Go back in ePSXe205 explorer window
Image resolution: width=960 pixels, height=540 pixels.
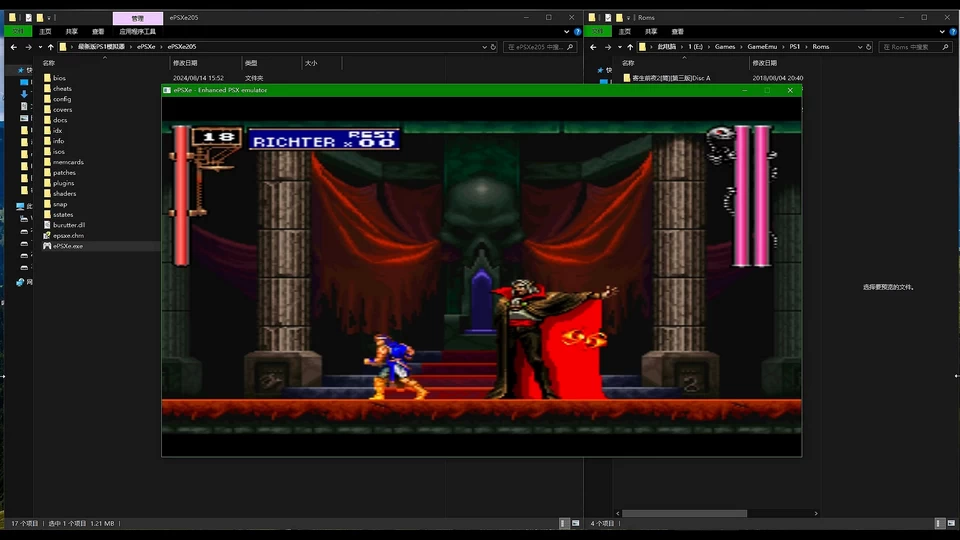[x=13, y=47]
